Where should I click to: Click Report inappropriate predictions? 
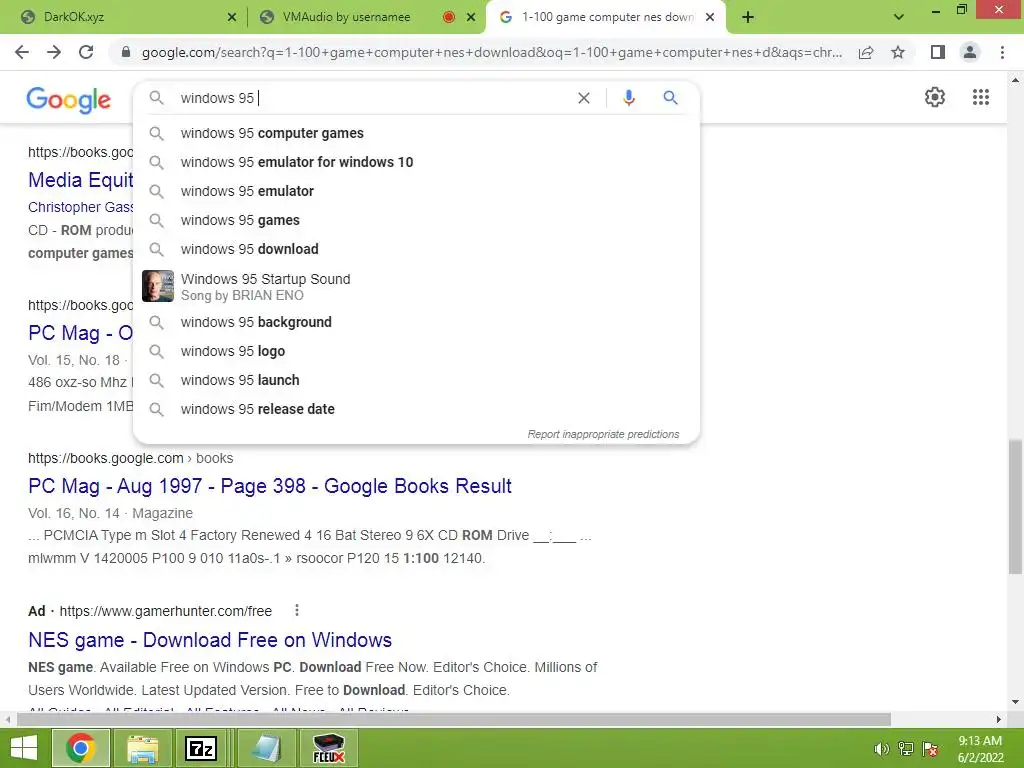[x=603, y=434]
